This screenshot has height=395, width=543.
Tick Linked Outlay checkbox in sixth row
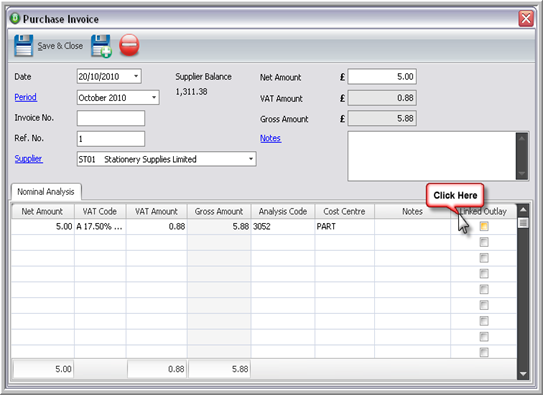point(484,305)
